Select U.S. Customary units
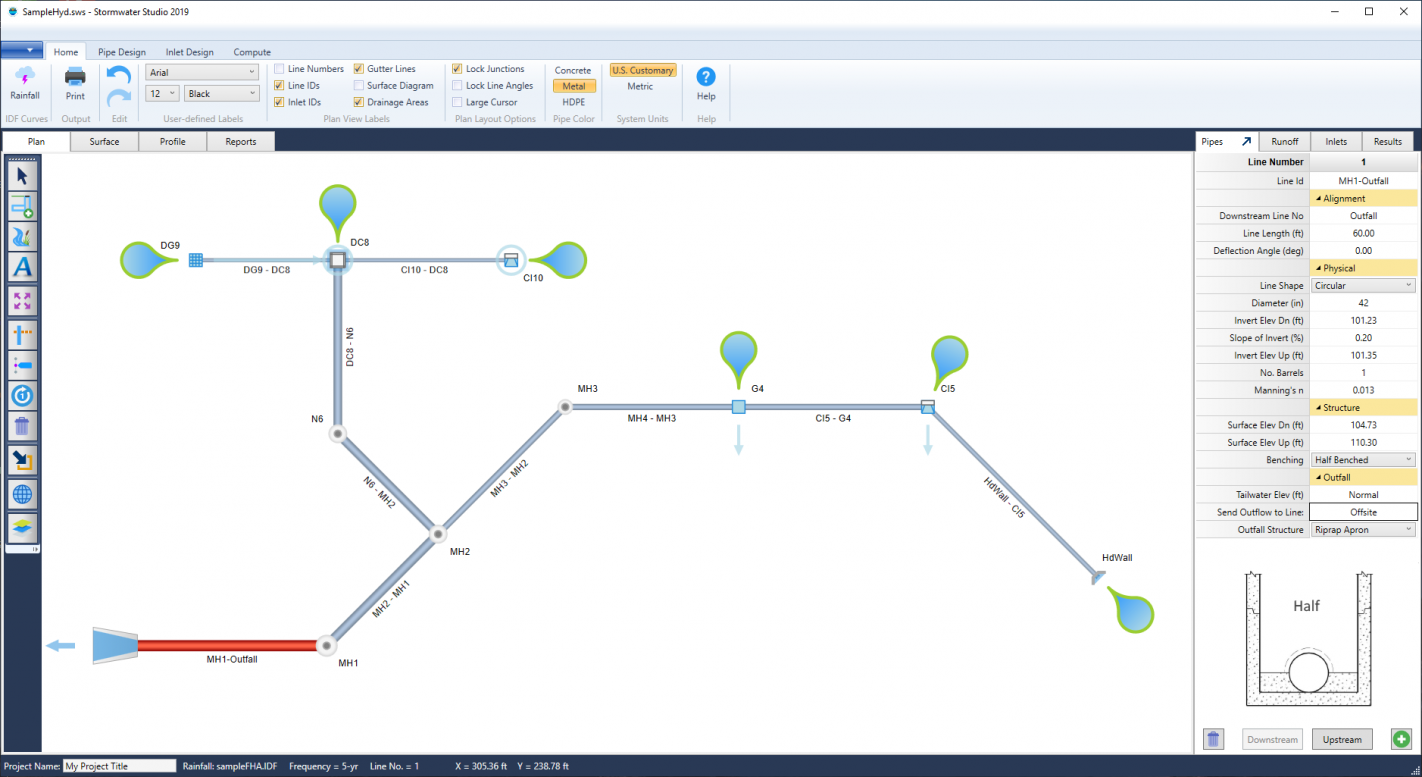The image size is (1422, 777). [x=643, y=70]
